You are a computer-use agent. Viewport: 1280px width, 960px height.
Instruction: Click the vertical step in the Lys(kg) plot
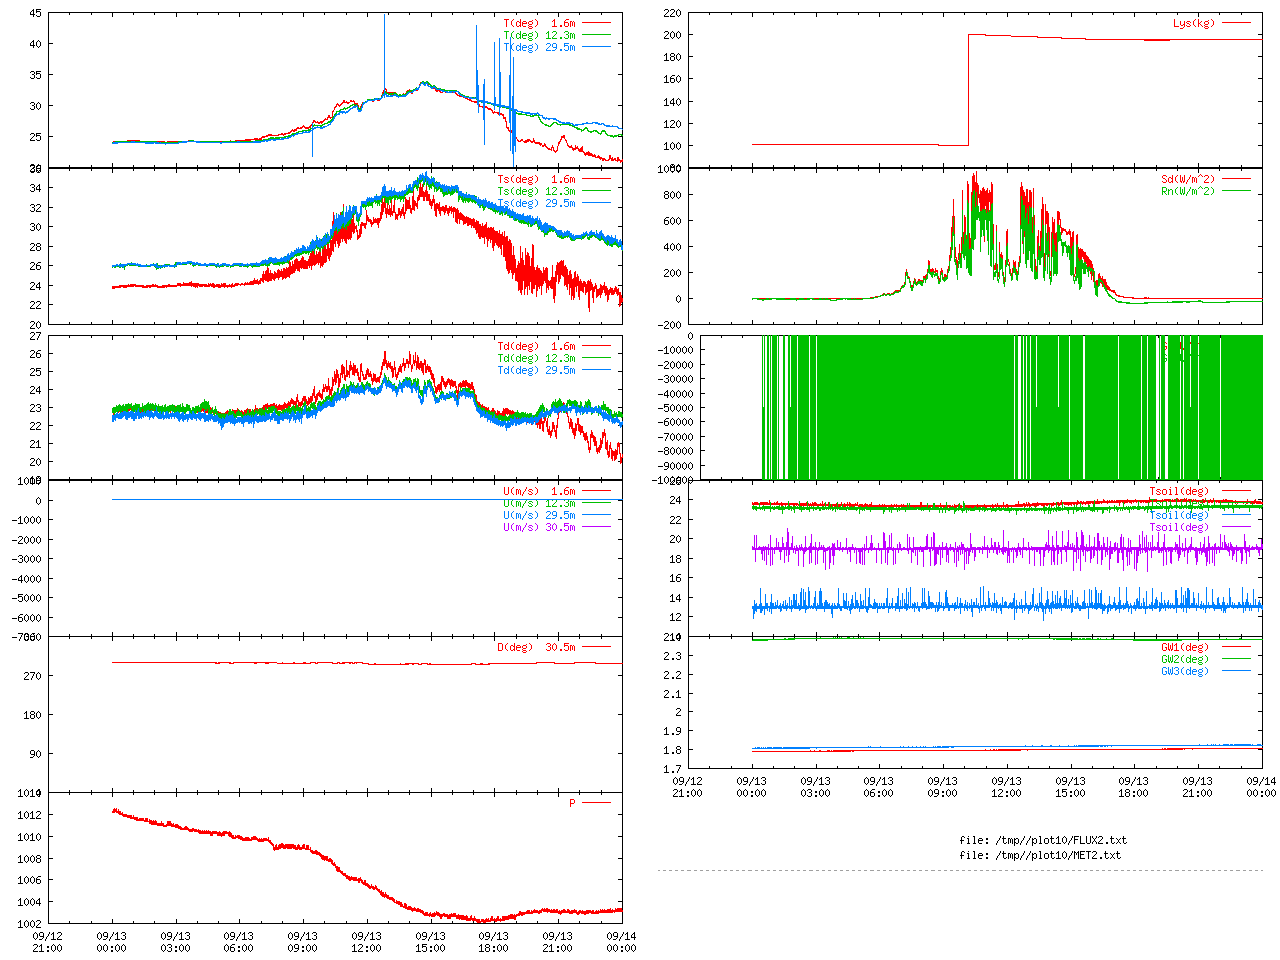(x=968, y=90)
